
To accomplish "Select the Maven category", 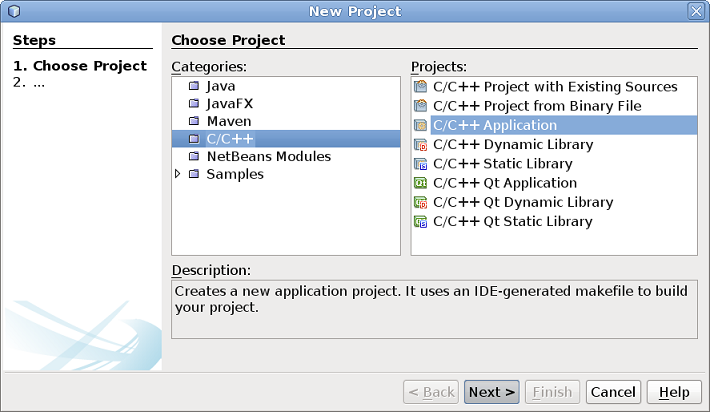I will [229, 121].
